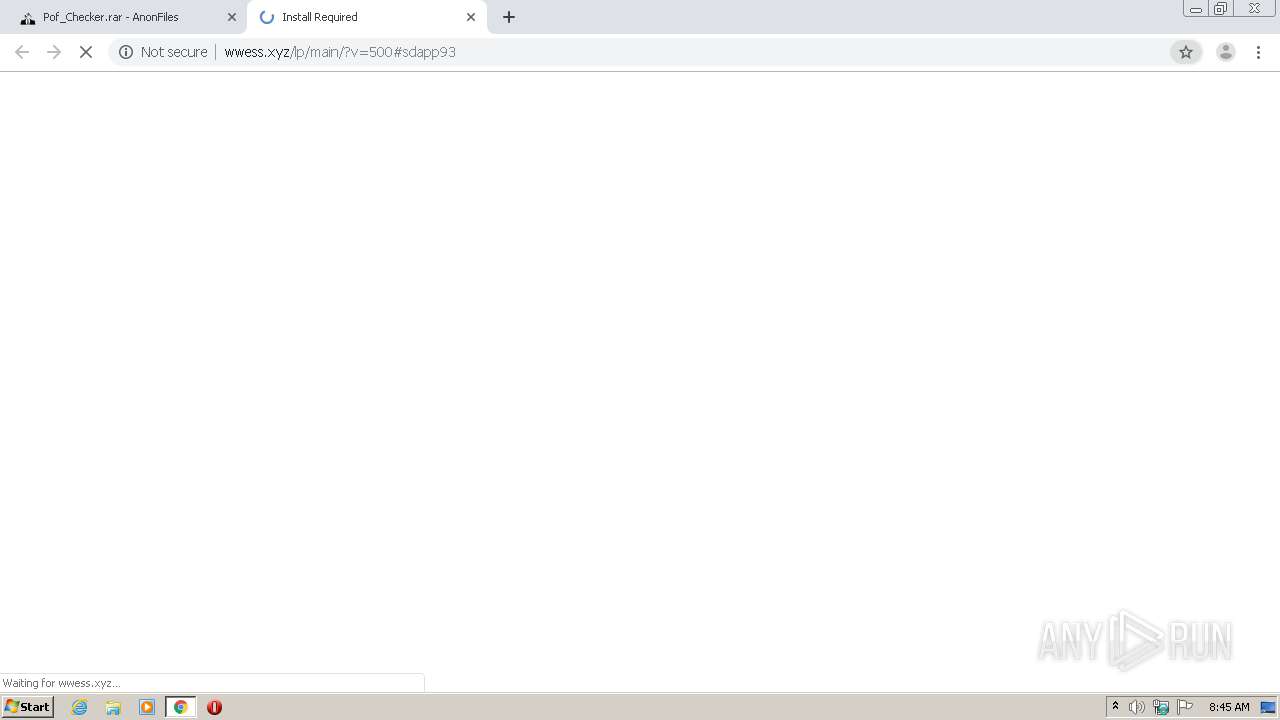The height and width of the screenshot is (720, 1280).
Task: Open Chrome three-dot menu
Action: (x=1258, y=52)
